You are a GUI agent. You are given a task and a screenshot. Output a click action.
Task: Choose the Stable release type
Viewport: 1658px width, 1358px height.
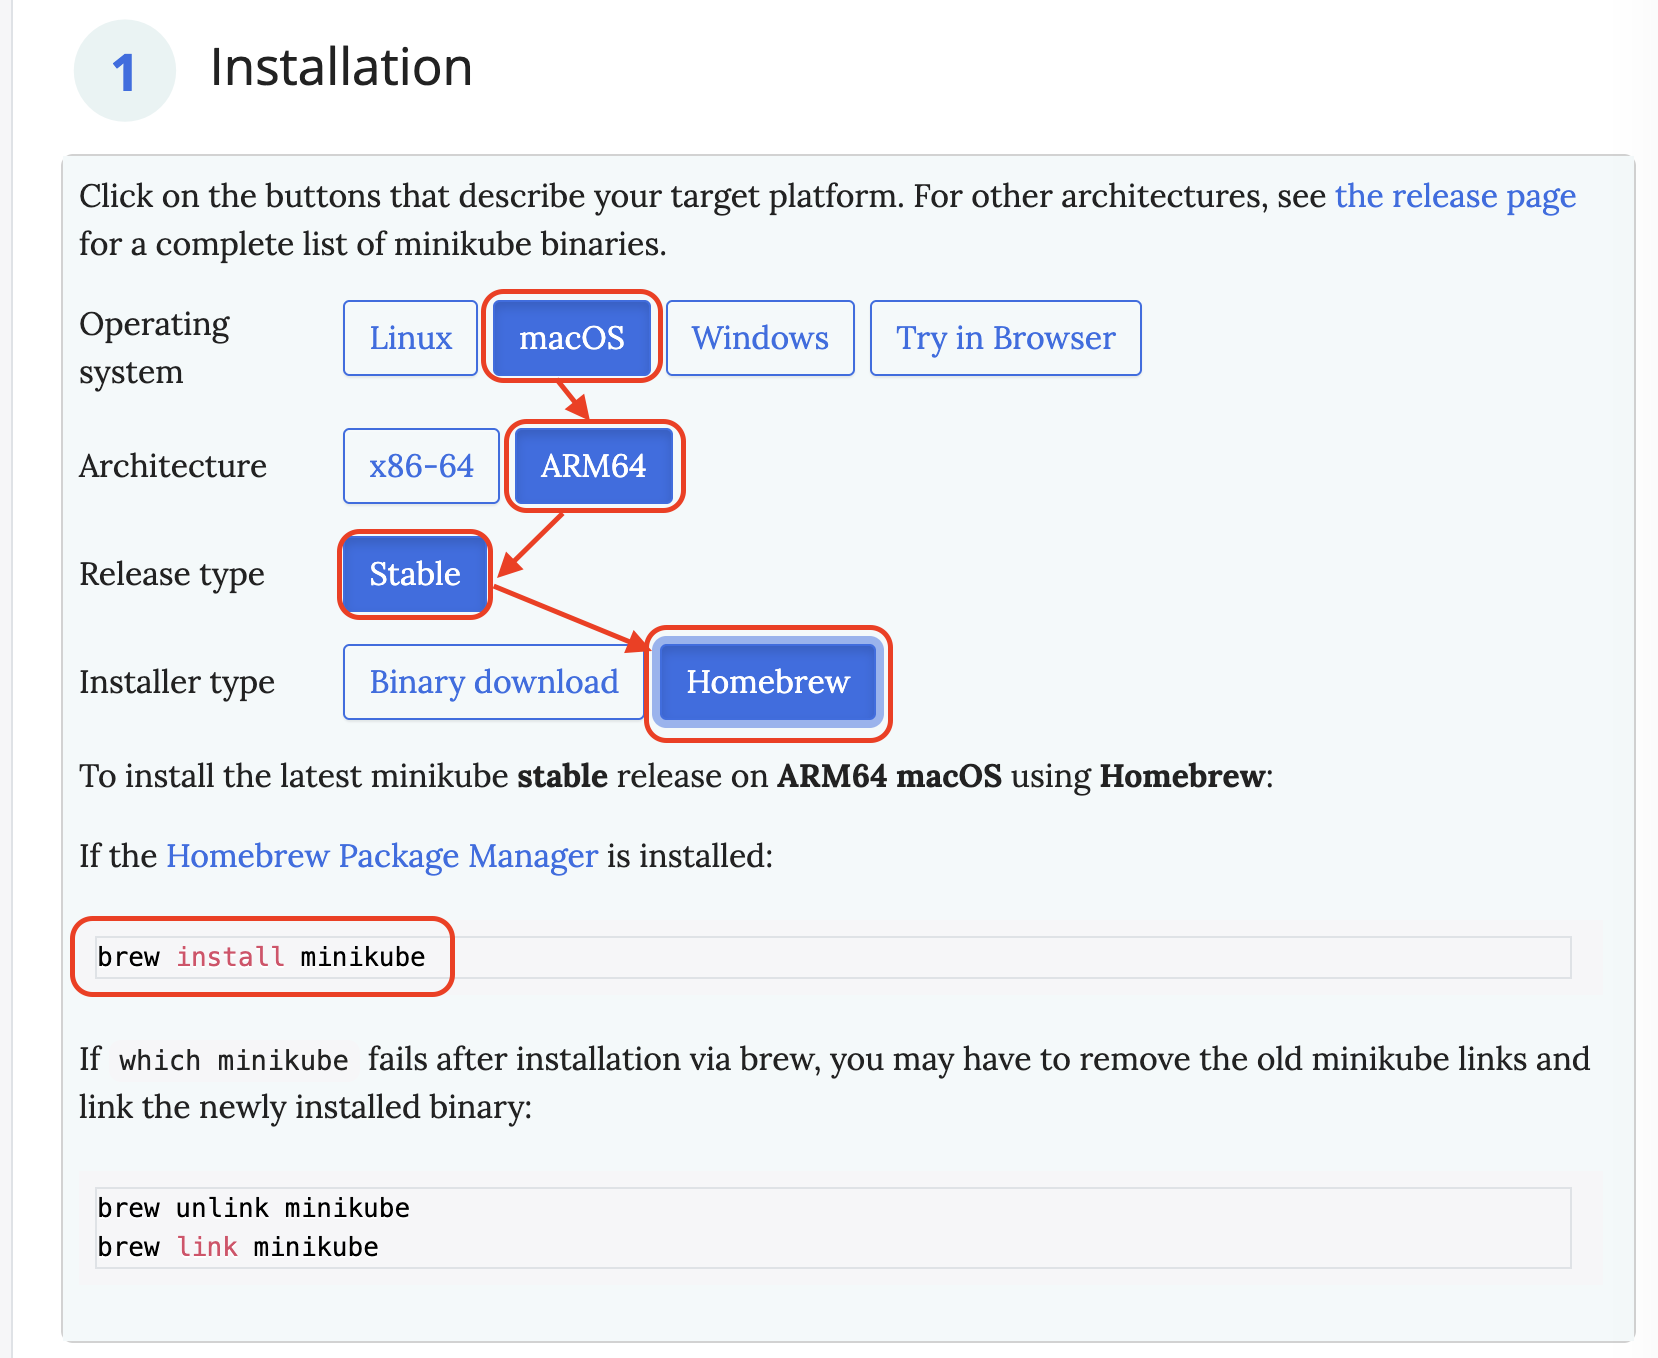pos(415,574)
